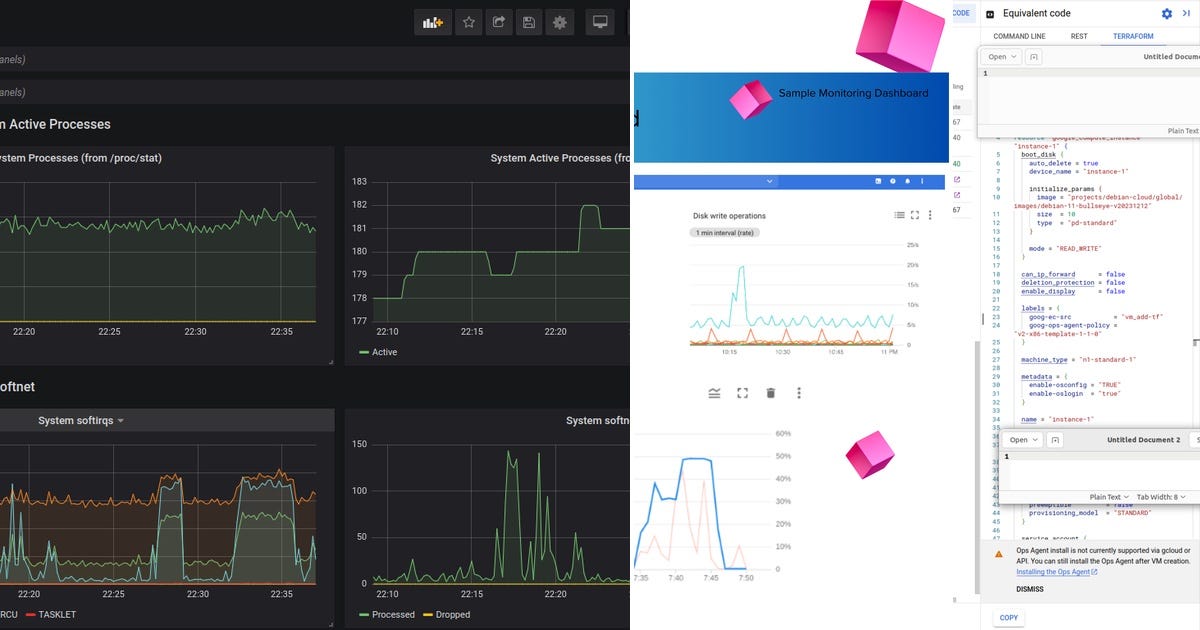Screen dimensions: 1200x630
Task: Open the Open file dropdown in the editor
Action: [1001, 57]
